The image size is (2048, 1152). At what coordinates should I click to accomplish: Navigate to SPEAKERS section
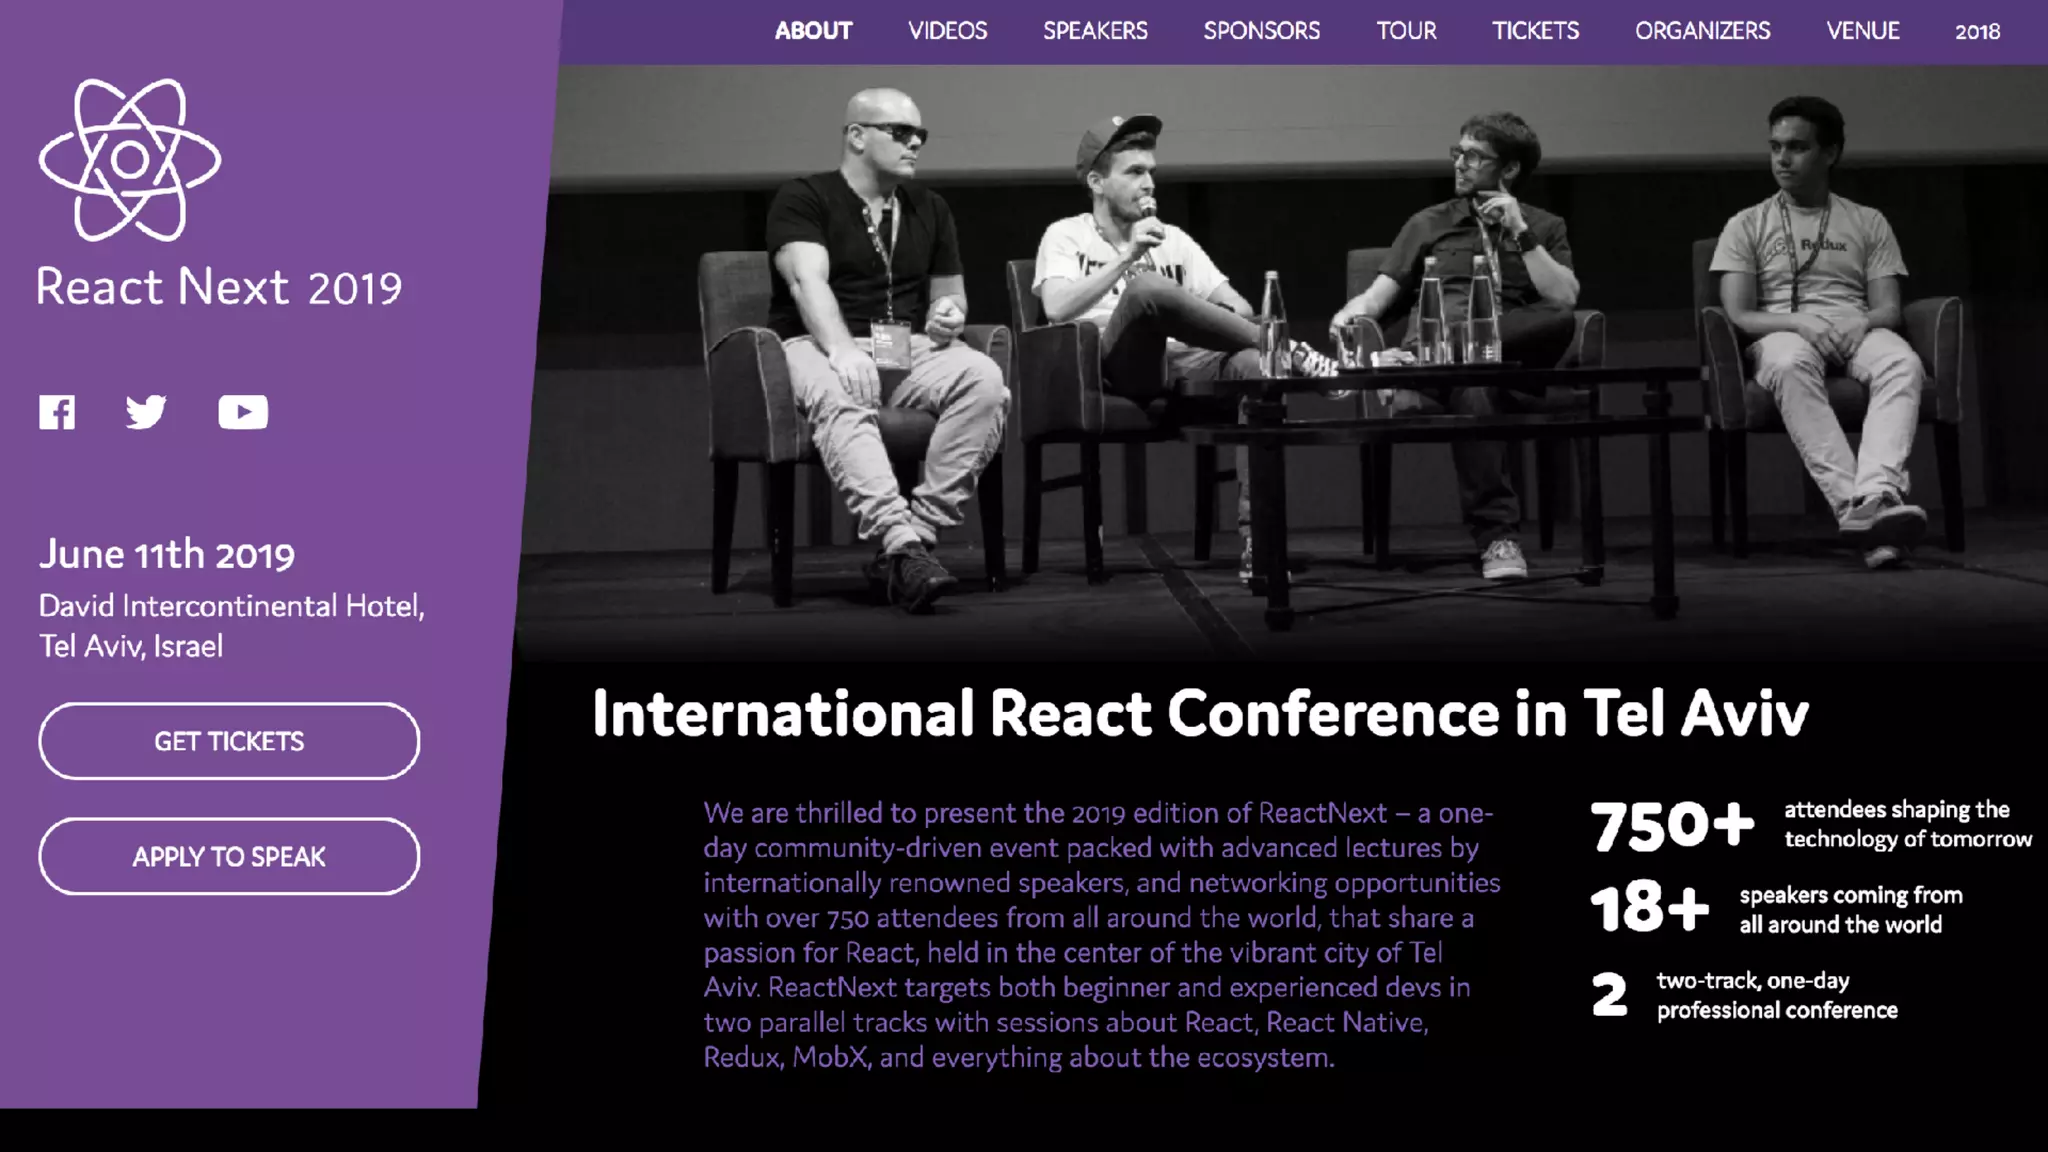click(x=1095, y=31)
